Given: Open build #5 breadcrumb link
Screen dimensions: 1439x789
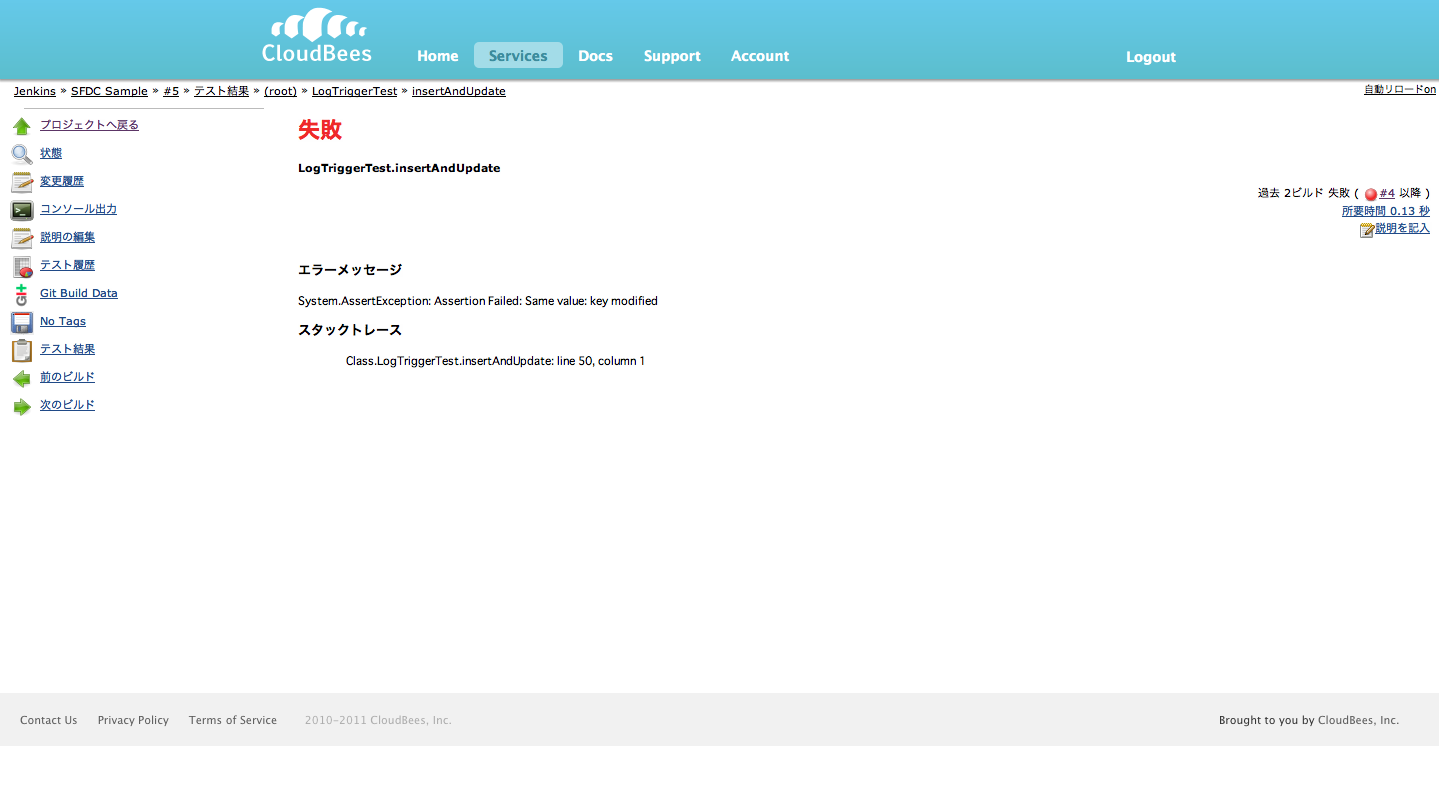Looking at the screenshot, I should [x=171, y=91].
